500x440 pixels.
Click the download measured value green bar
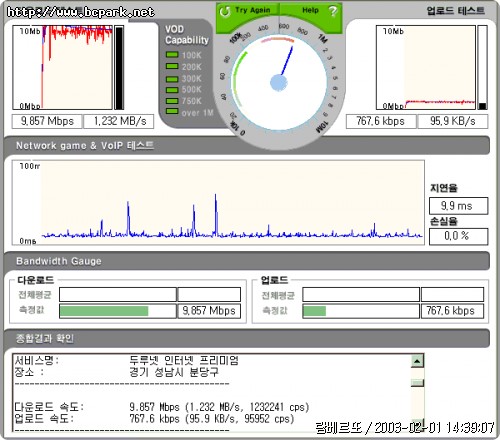[104, 311]
